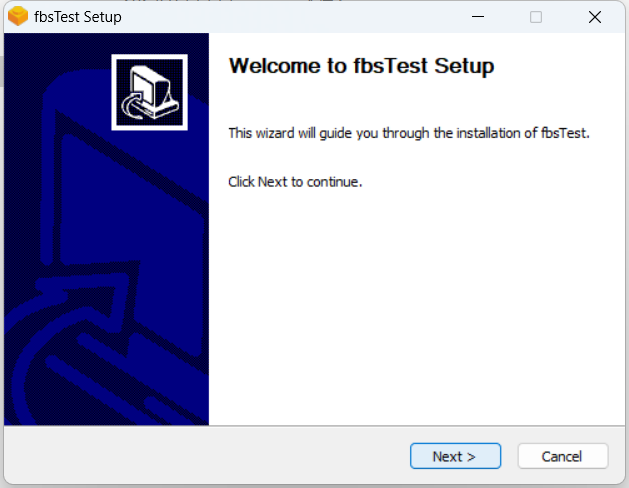This screenshot has height=488, width=629.
Task: Click the "Welcome to fbsTest Setup" heading
Action: click(361, 66)
